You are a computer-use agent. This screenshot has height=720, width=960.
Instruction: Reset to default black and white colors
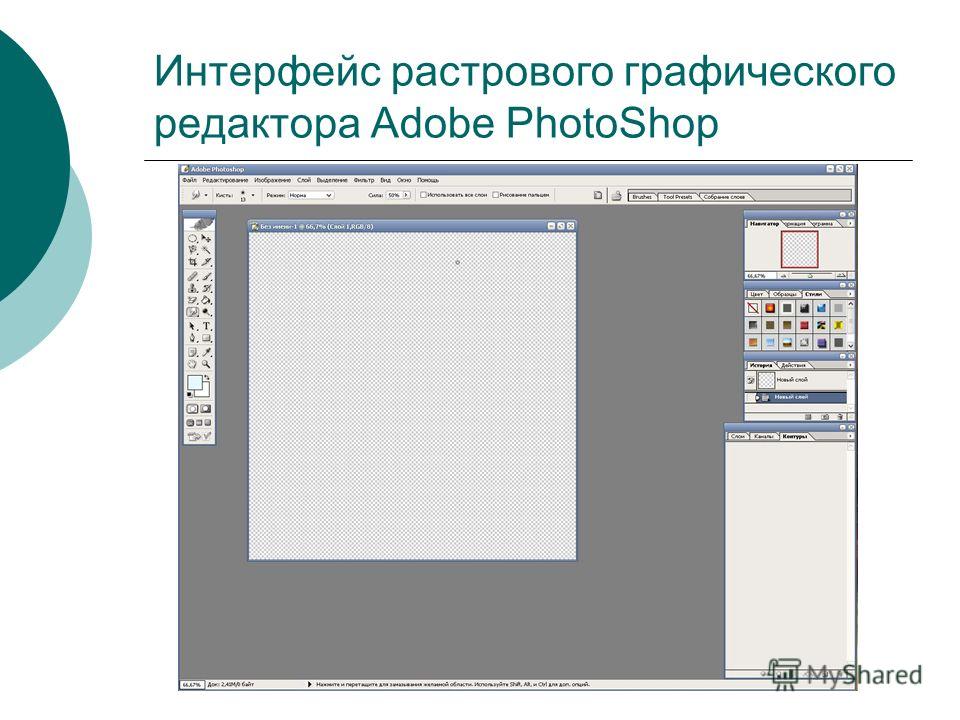190,394
